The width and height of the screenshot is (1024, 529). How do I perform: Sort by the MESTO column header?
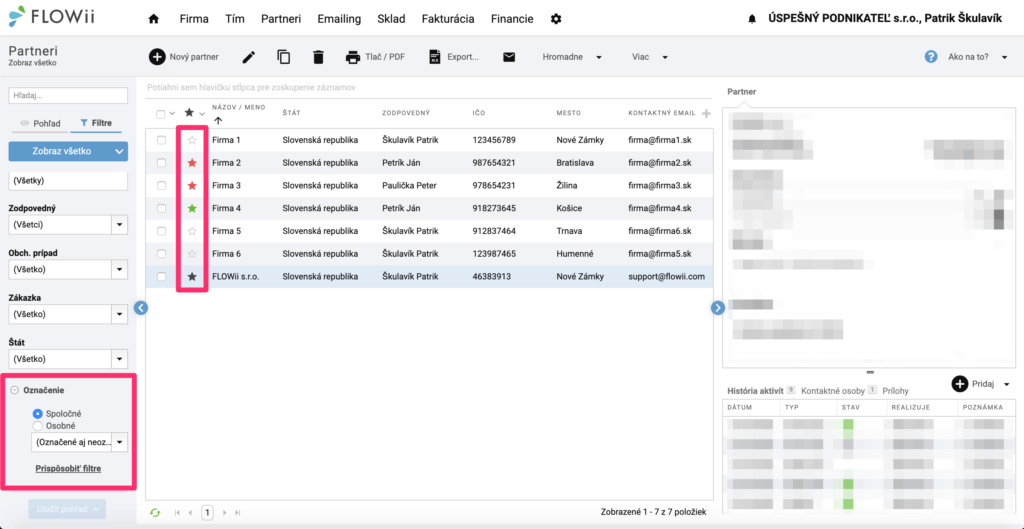click(x=568, y=114)
